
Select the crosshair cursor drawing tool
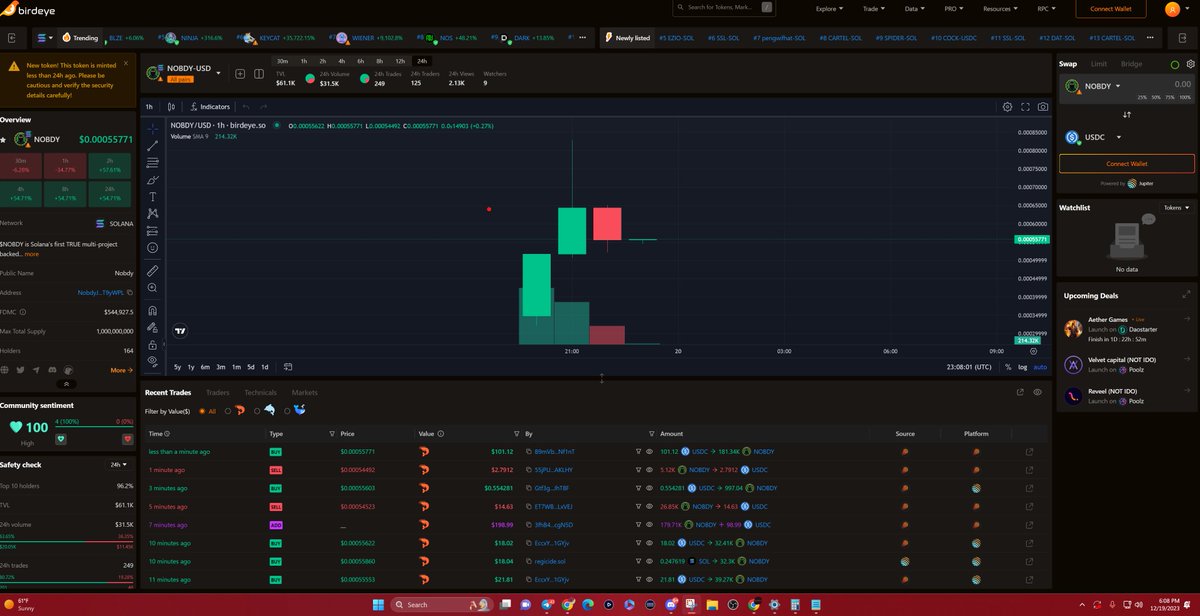(x=153, y=128)
